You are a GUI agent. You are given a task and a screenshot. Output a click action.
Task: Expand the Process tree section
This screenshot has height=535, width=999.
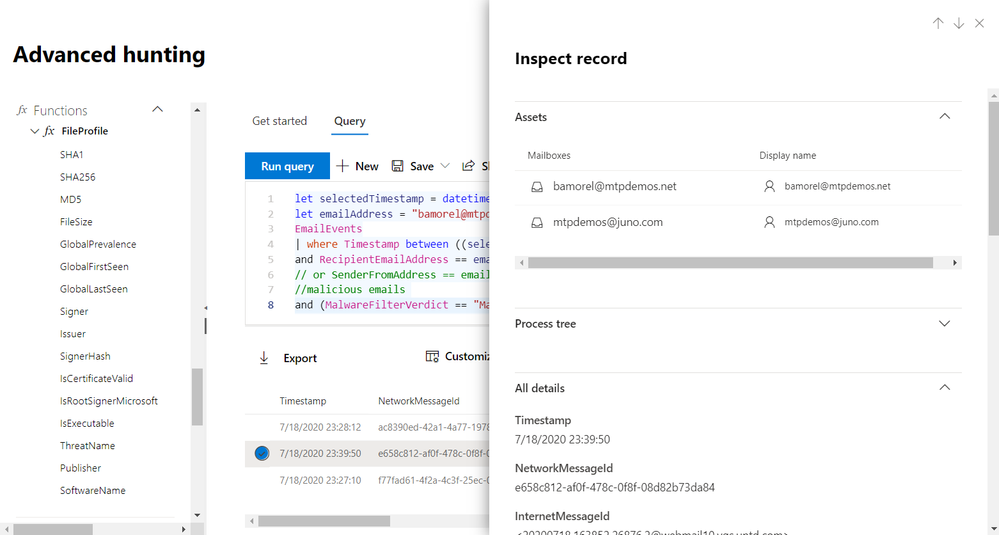coord(944,324)
